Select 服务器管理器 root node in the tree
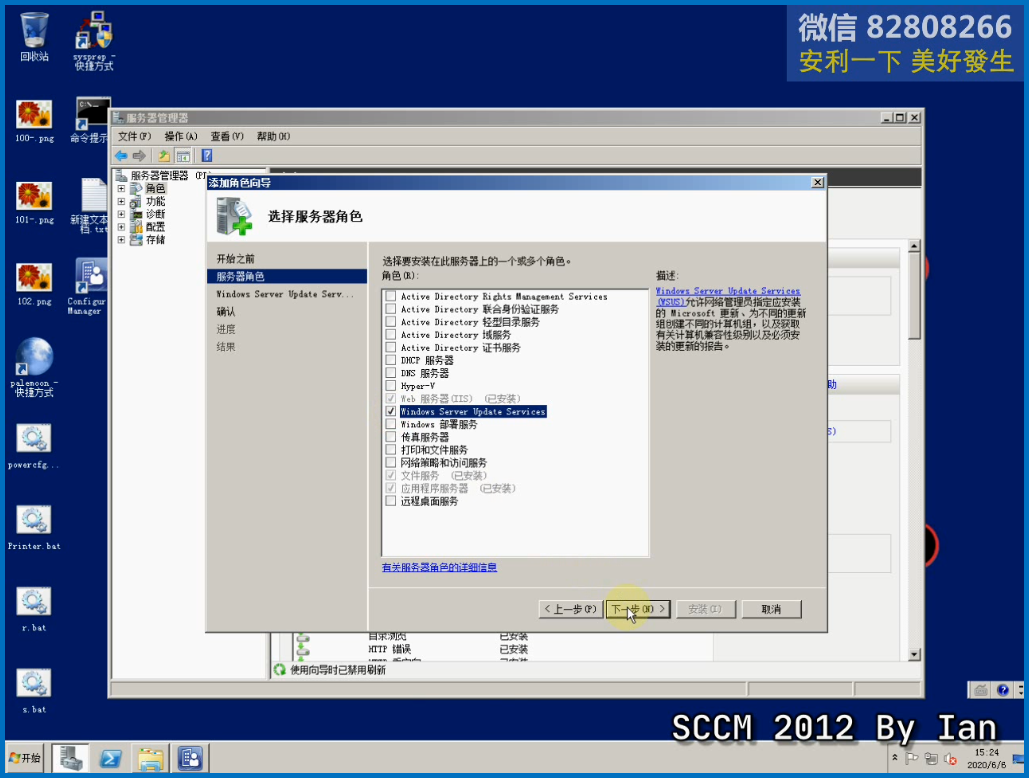 [159, 176]
